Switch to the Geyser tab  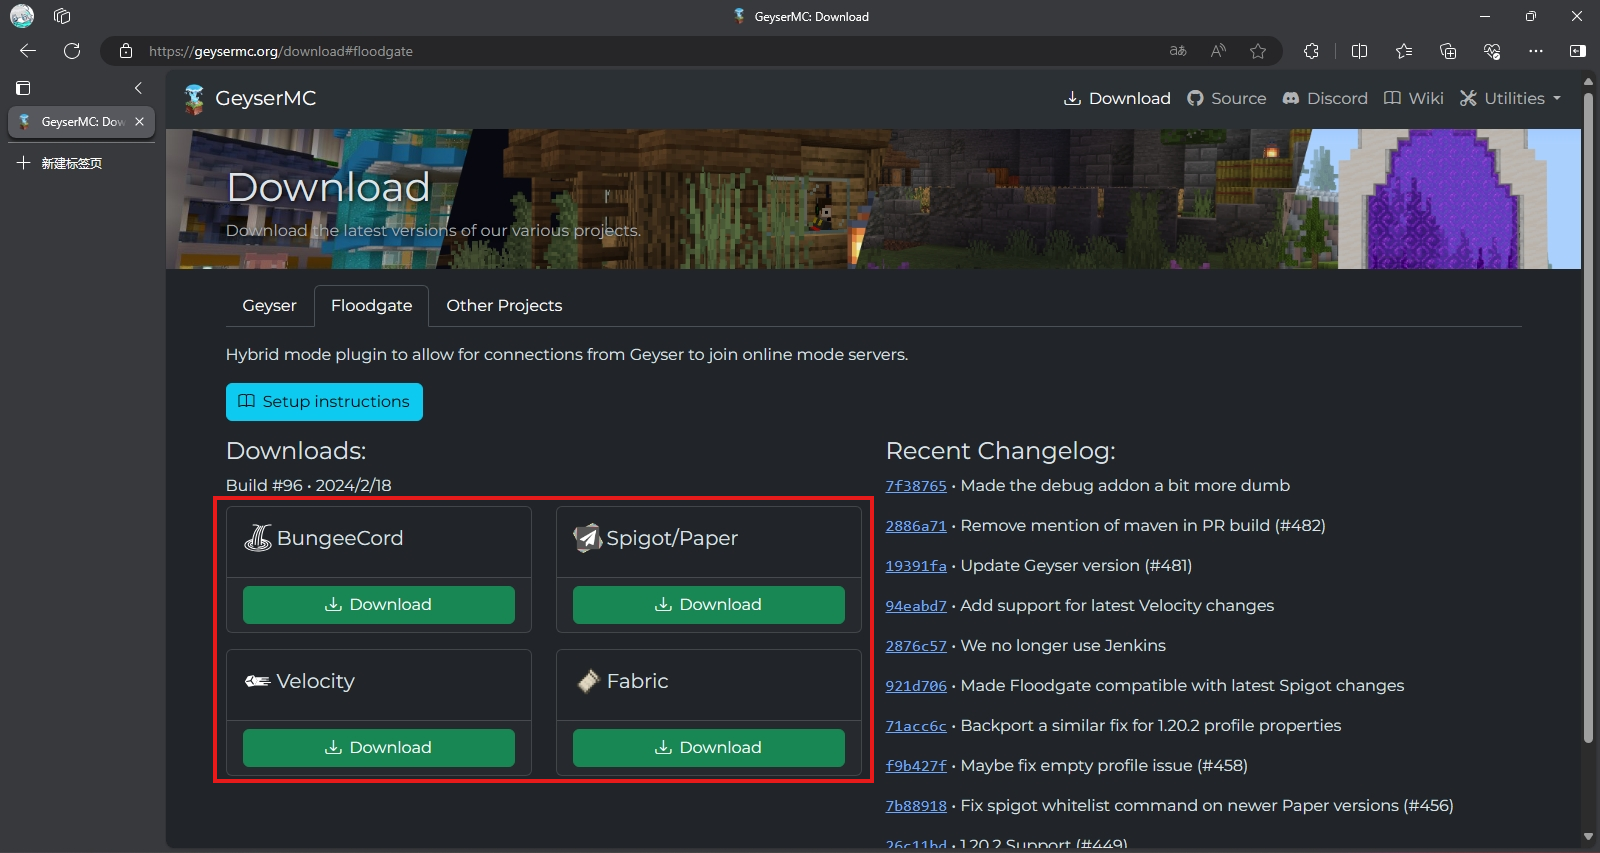pyautogui.click(x=269, y=306)
